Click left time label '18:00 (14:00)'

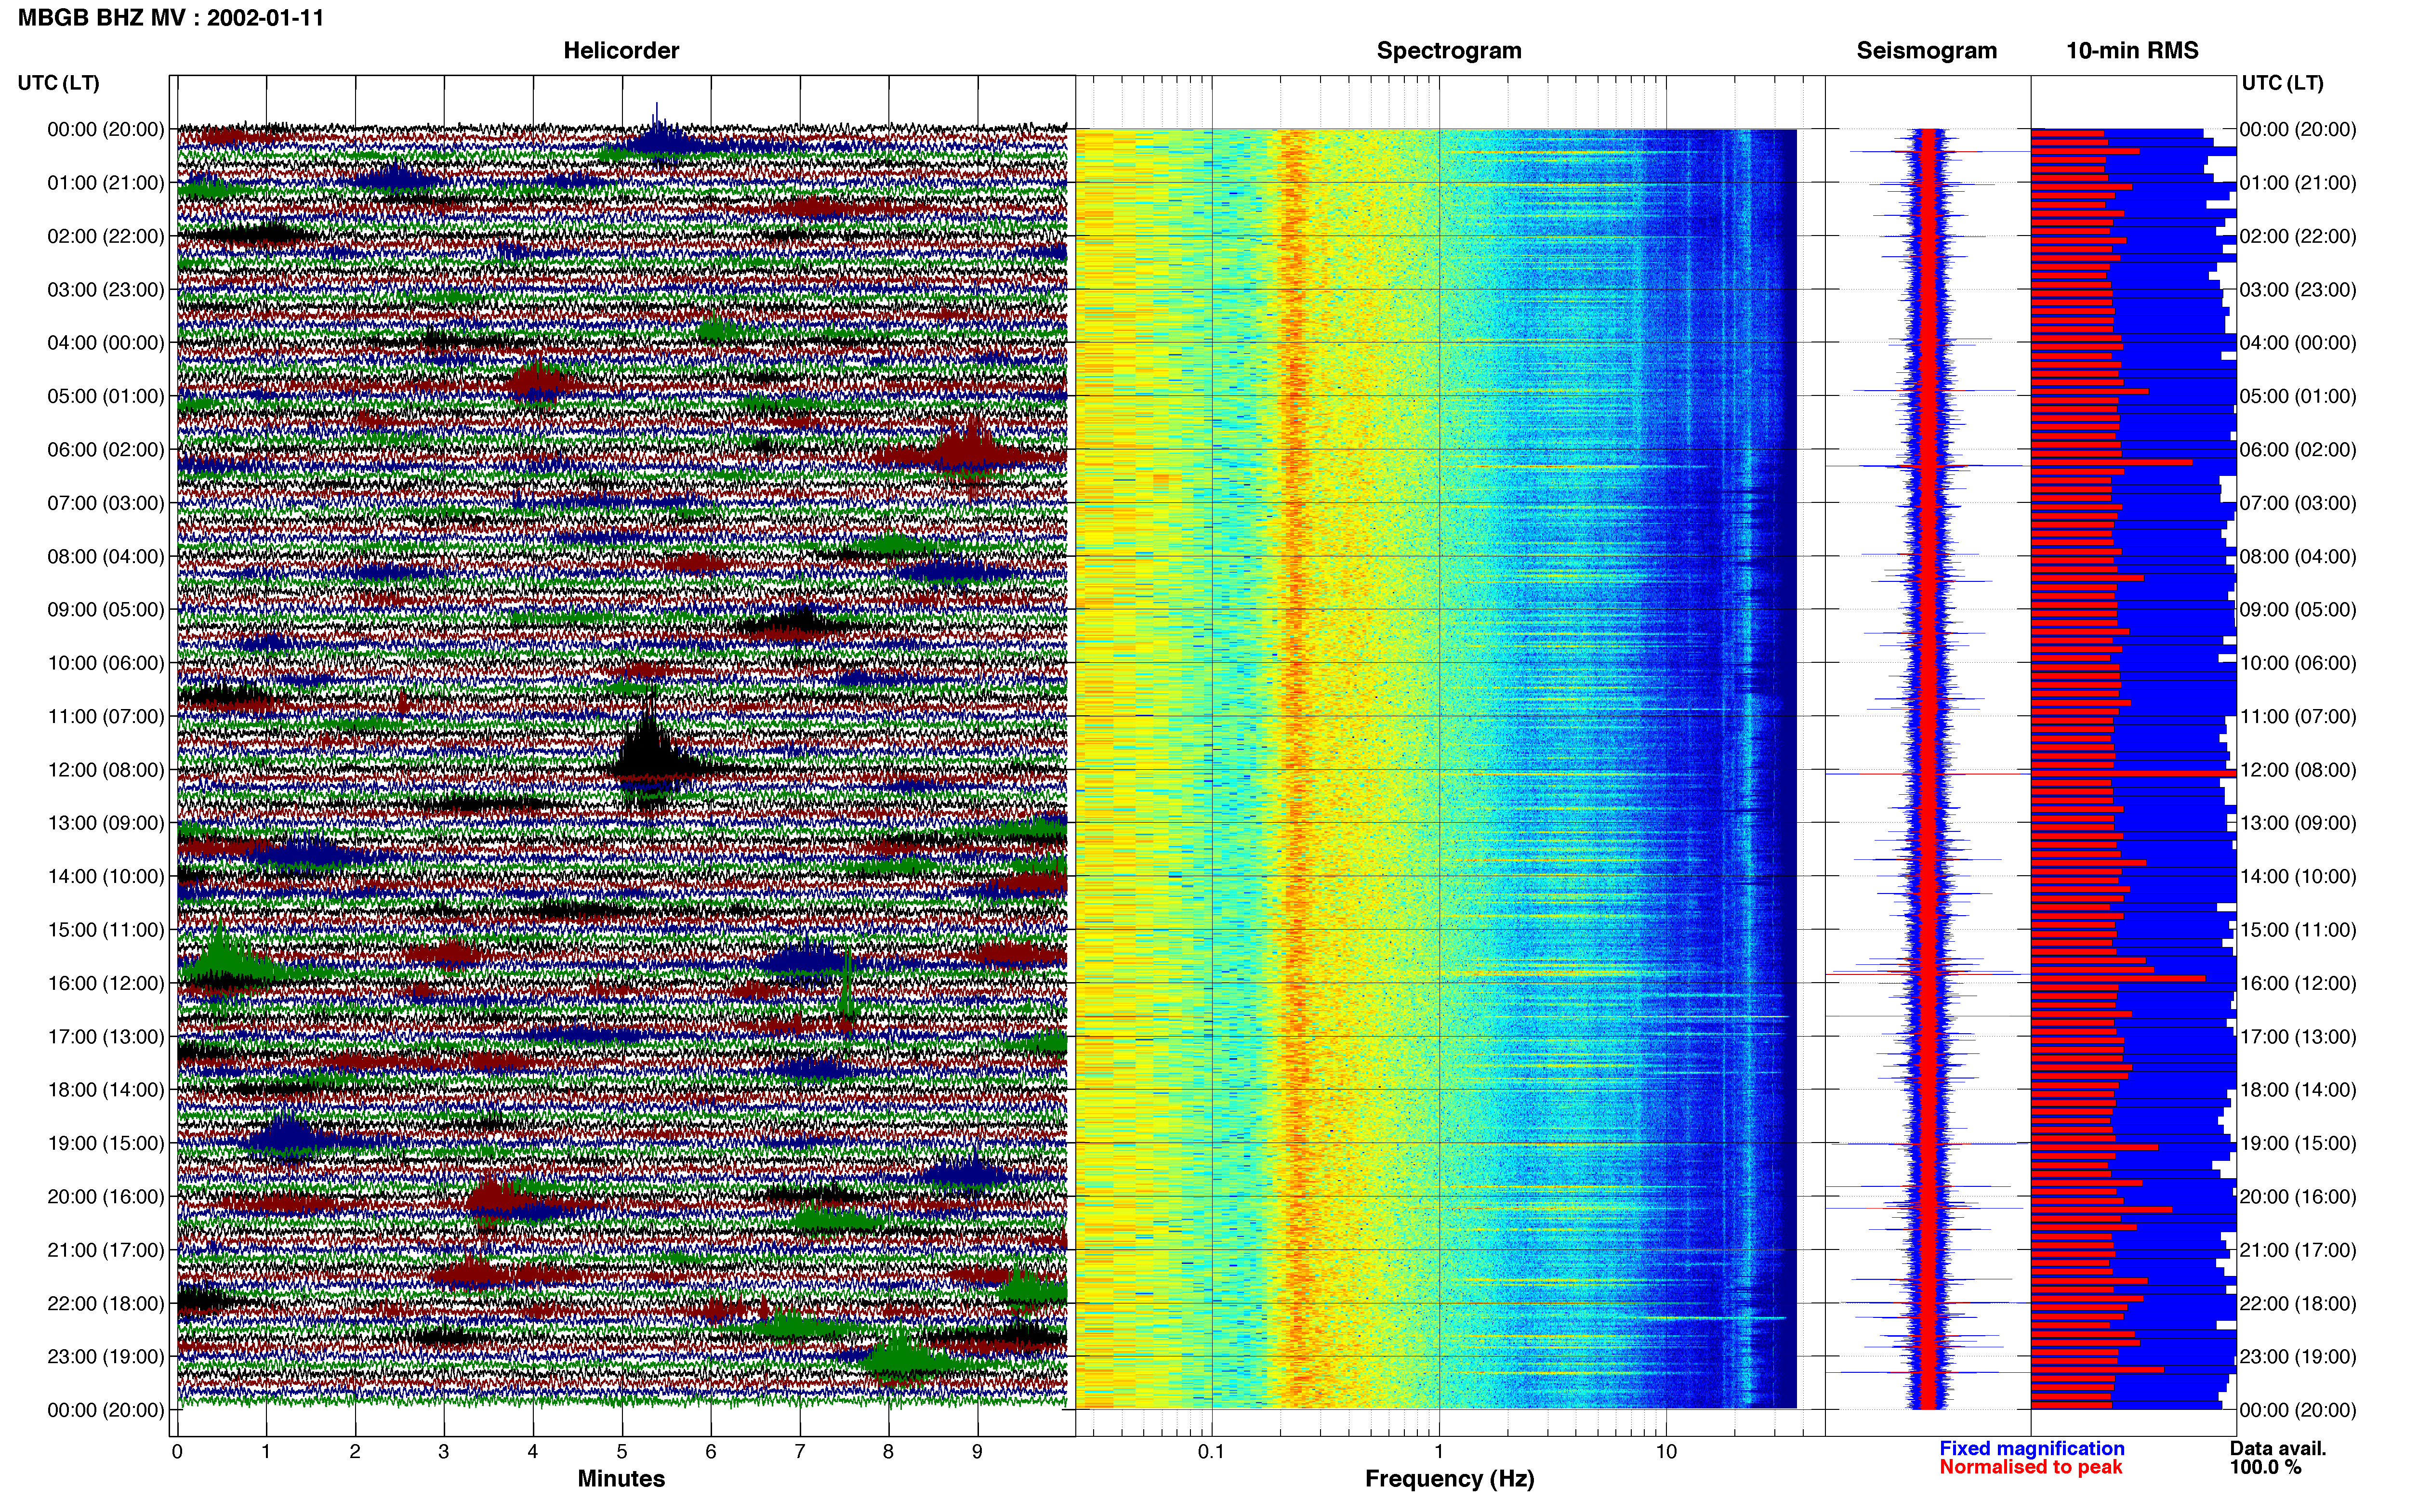[106, 1090]
